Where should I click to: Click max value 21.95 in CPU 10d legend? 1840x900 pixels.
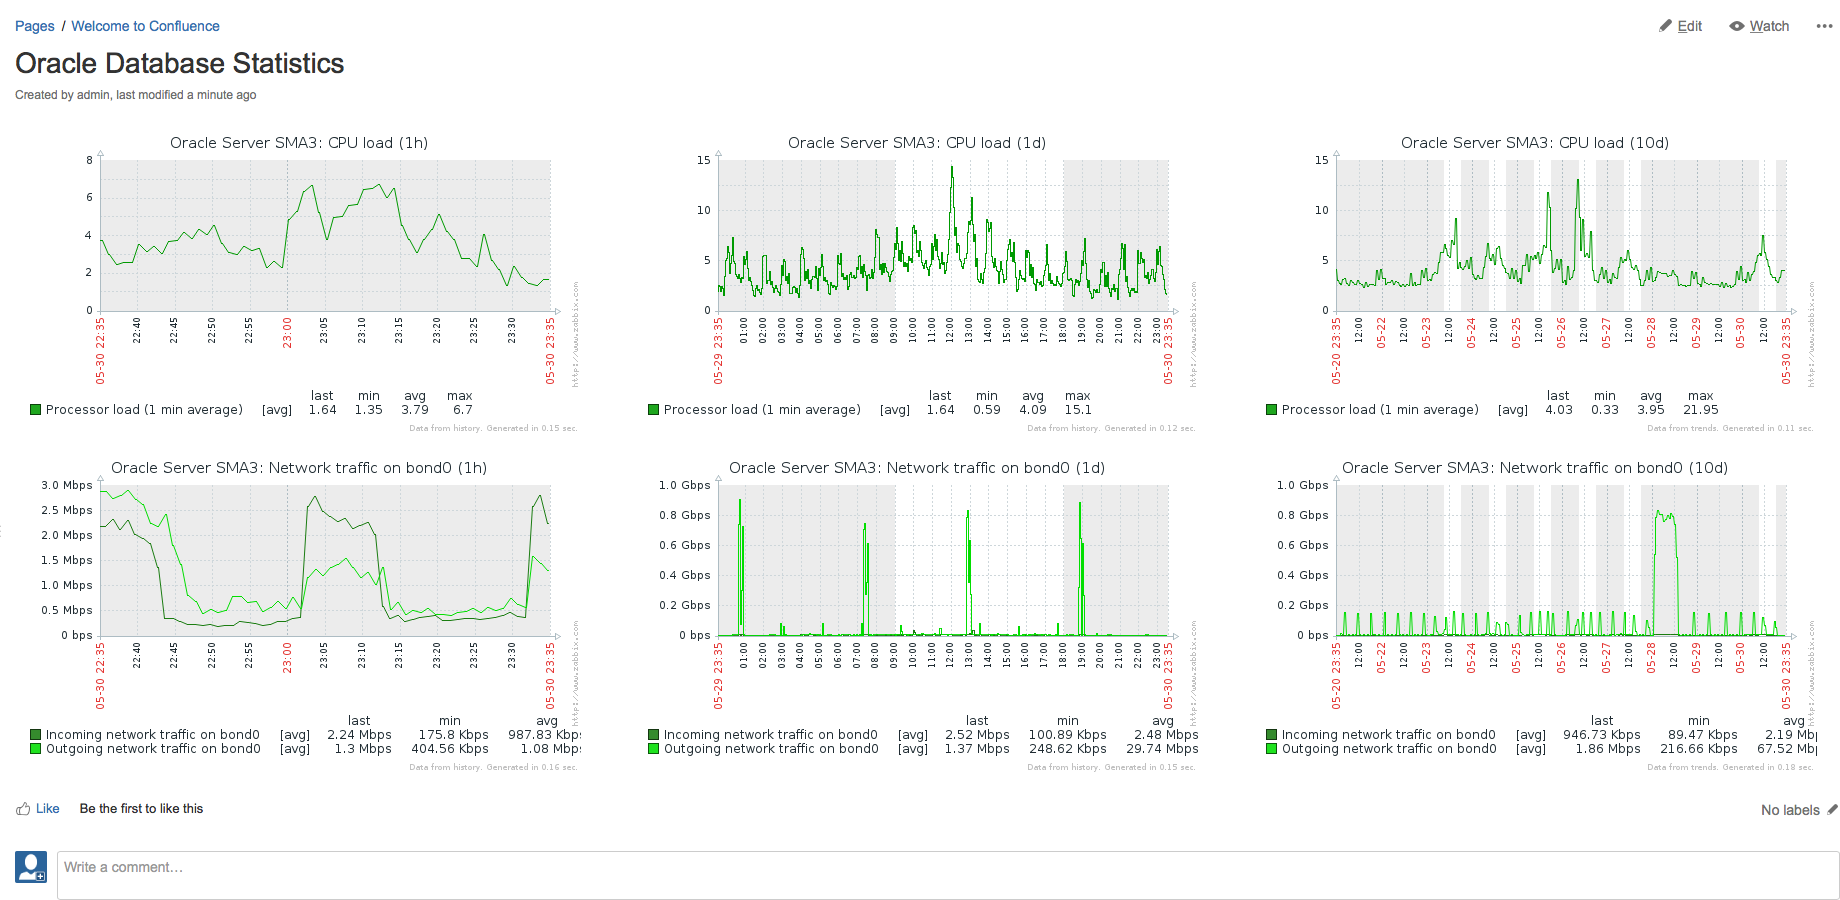click(x=1700, y=410)
